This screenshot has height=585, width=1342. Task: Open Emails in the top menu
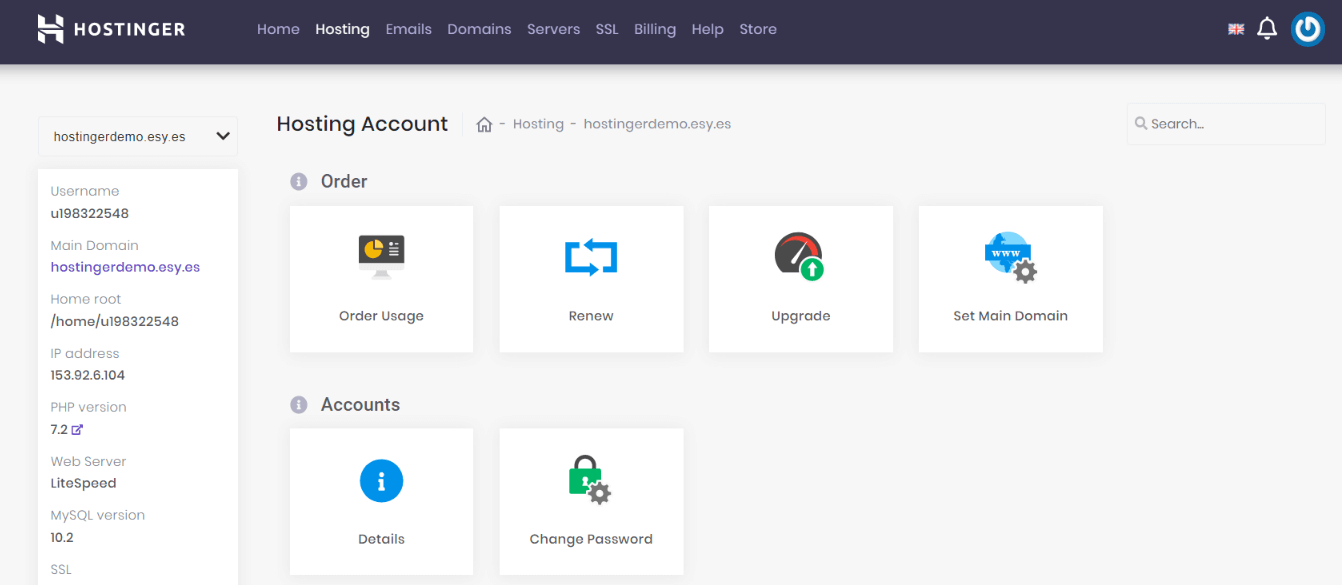pos(409,29)
